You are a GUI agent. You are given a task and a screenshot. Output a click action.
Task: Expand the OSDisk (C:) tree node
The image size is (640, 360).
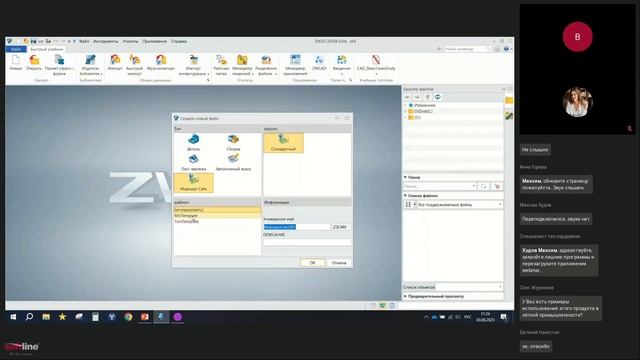(405, 111)
